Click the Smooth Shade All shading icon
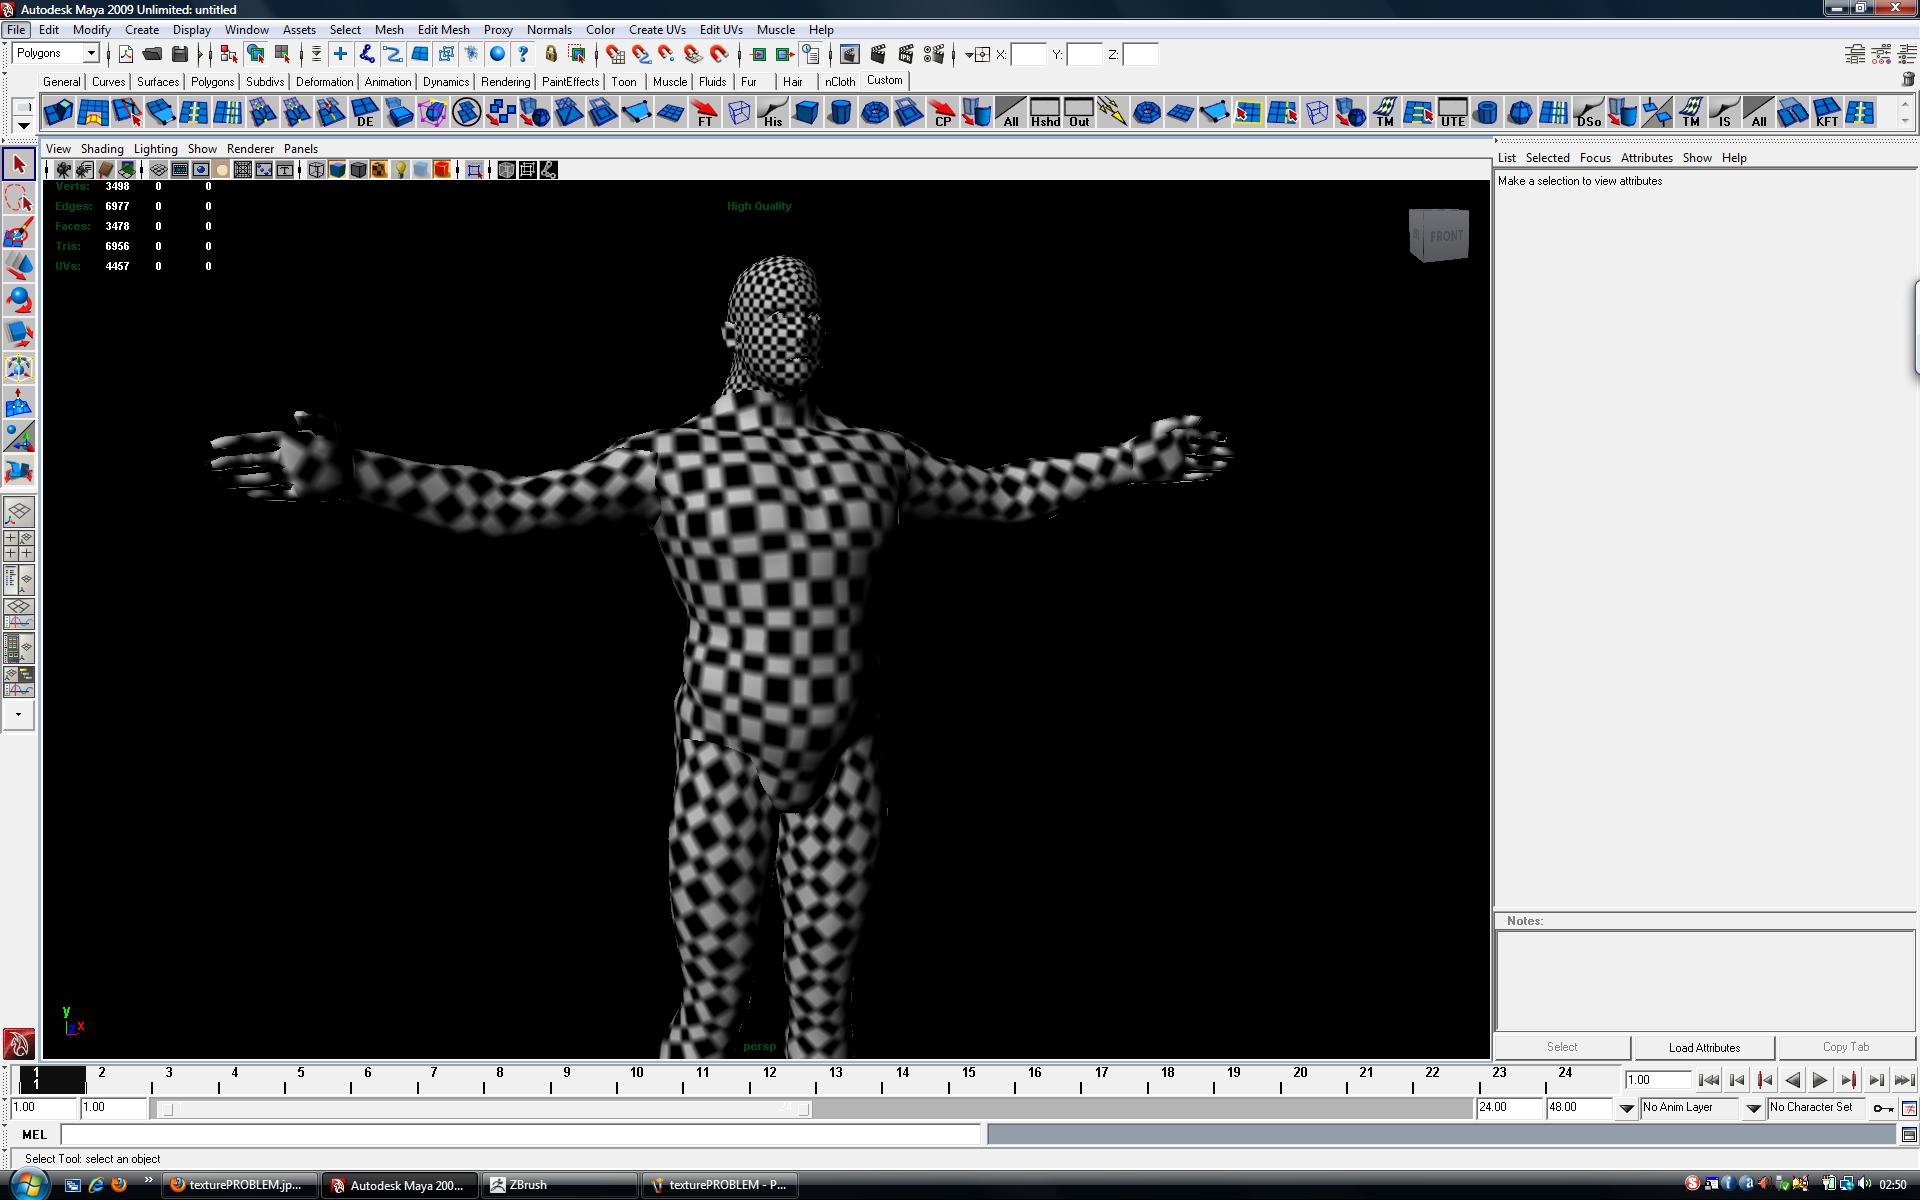Viewport: 1920px width, 1200px height. coord(337,169)
